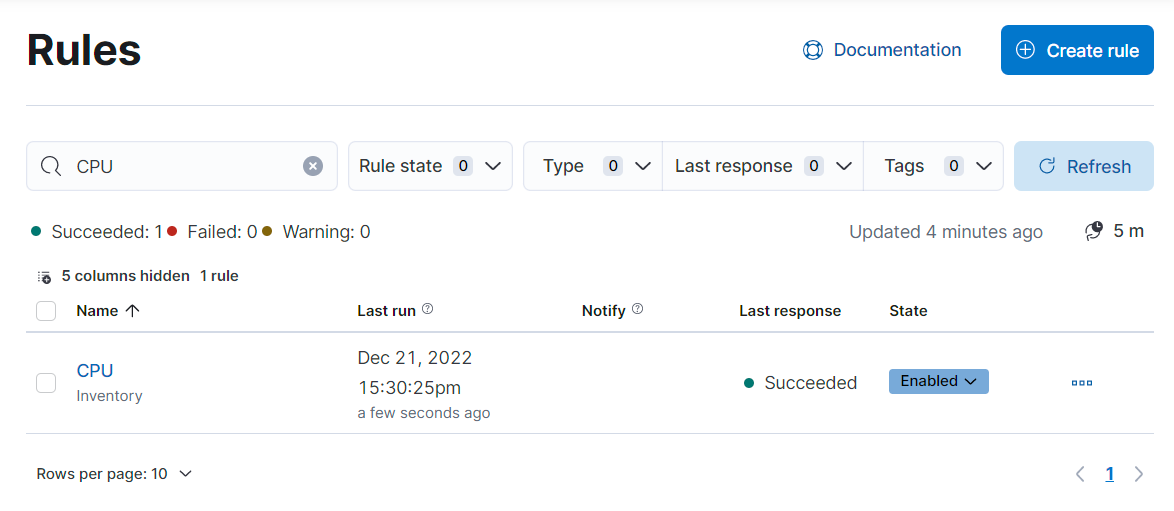The width and height of the screenshot is (1174, 511).
Task: Change the Enabled state dropdown
Action: 938,381
